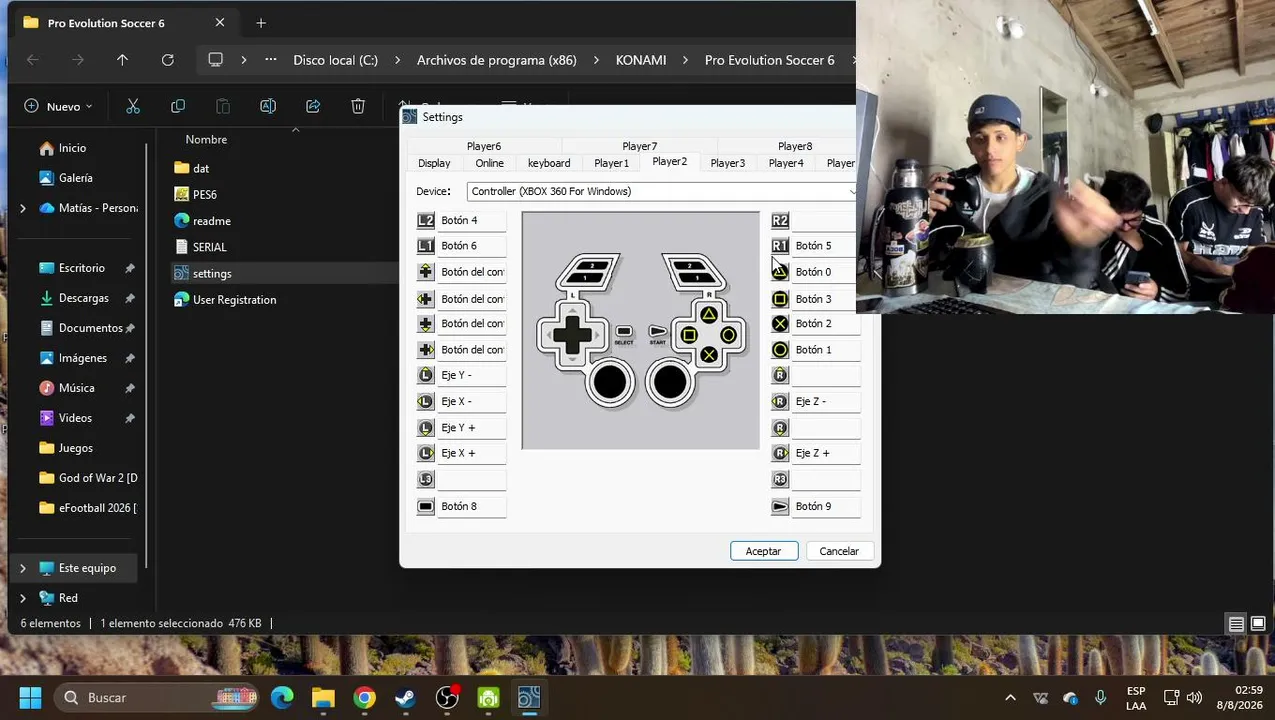Viewport: 1275px width, 720px height.
Task: Go up one folder level in Explorer
Action: [x=122, y=60]
